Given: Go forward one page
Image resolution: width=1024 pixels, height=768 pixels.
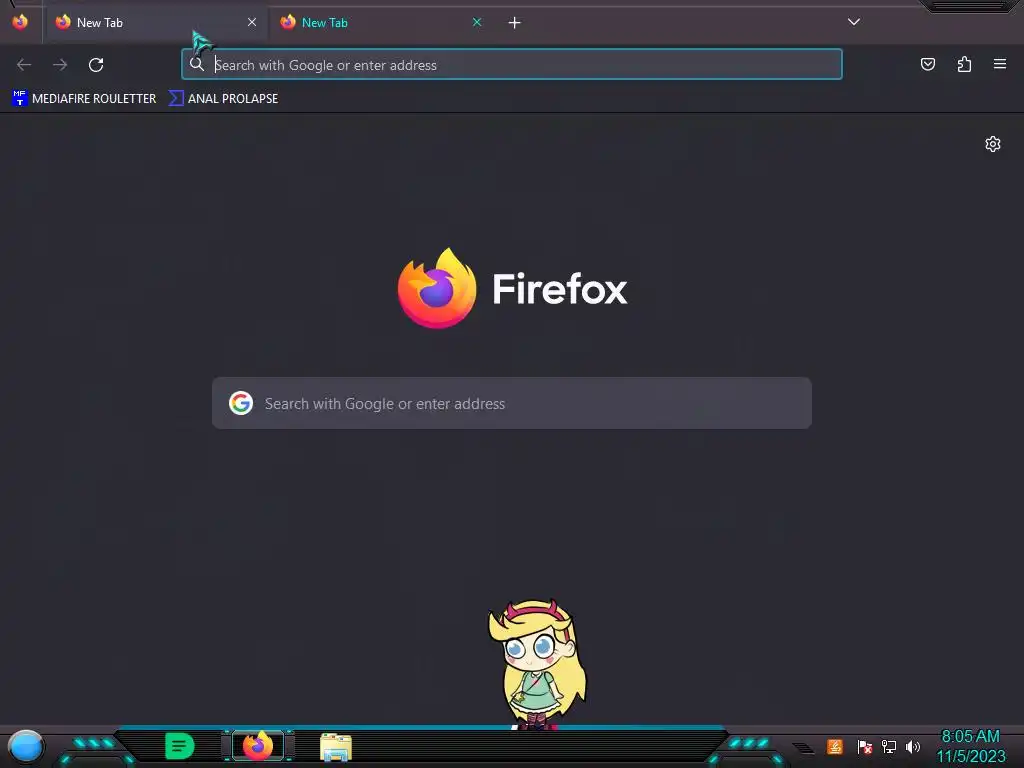Looking at the screenshot, I should tap(60, 65).
